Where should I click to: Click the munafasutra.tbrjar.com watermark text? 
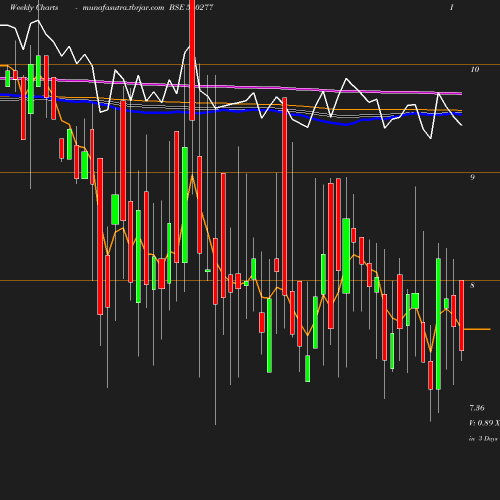tap(123, 7)
